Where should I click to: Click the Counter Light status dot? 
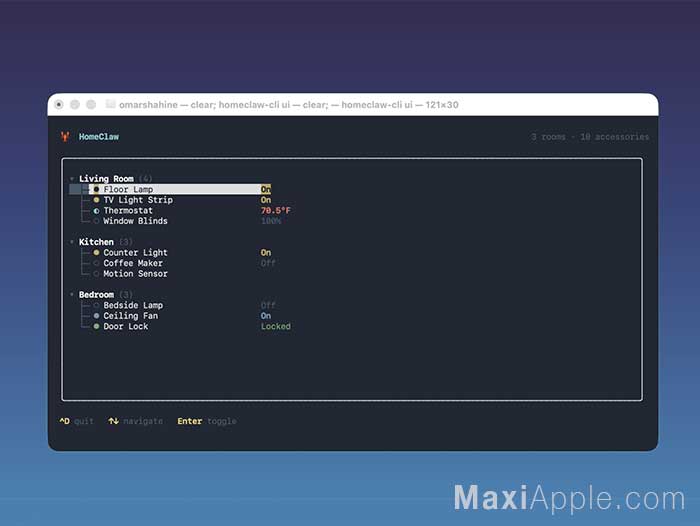point(96,253)
